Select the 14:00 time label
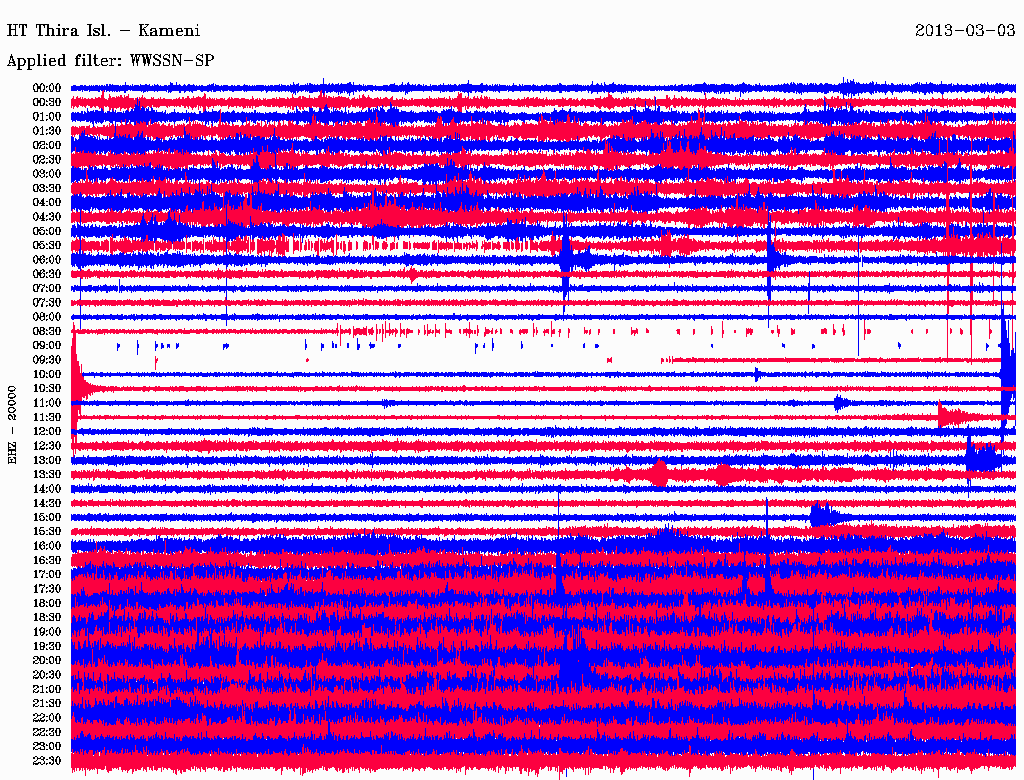 point(47,488)
